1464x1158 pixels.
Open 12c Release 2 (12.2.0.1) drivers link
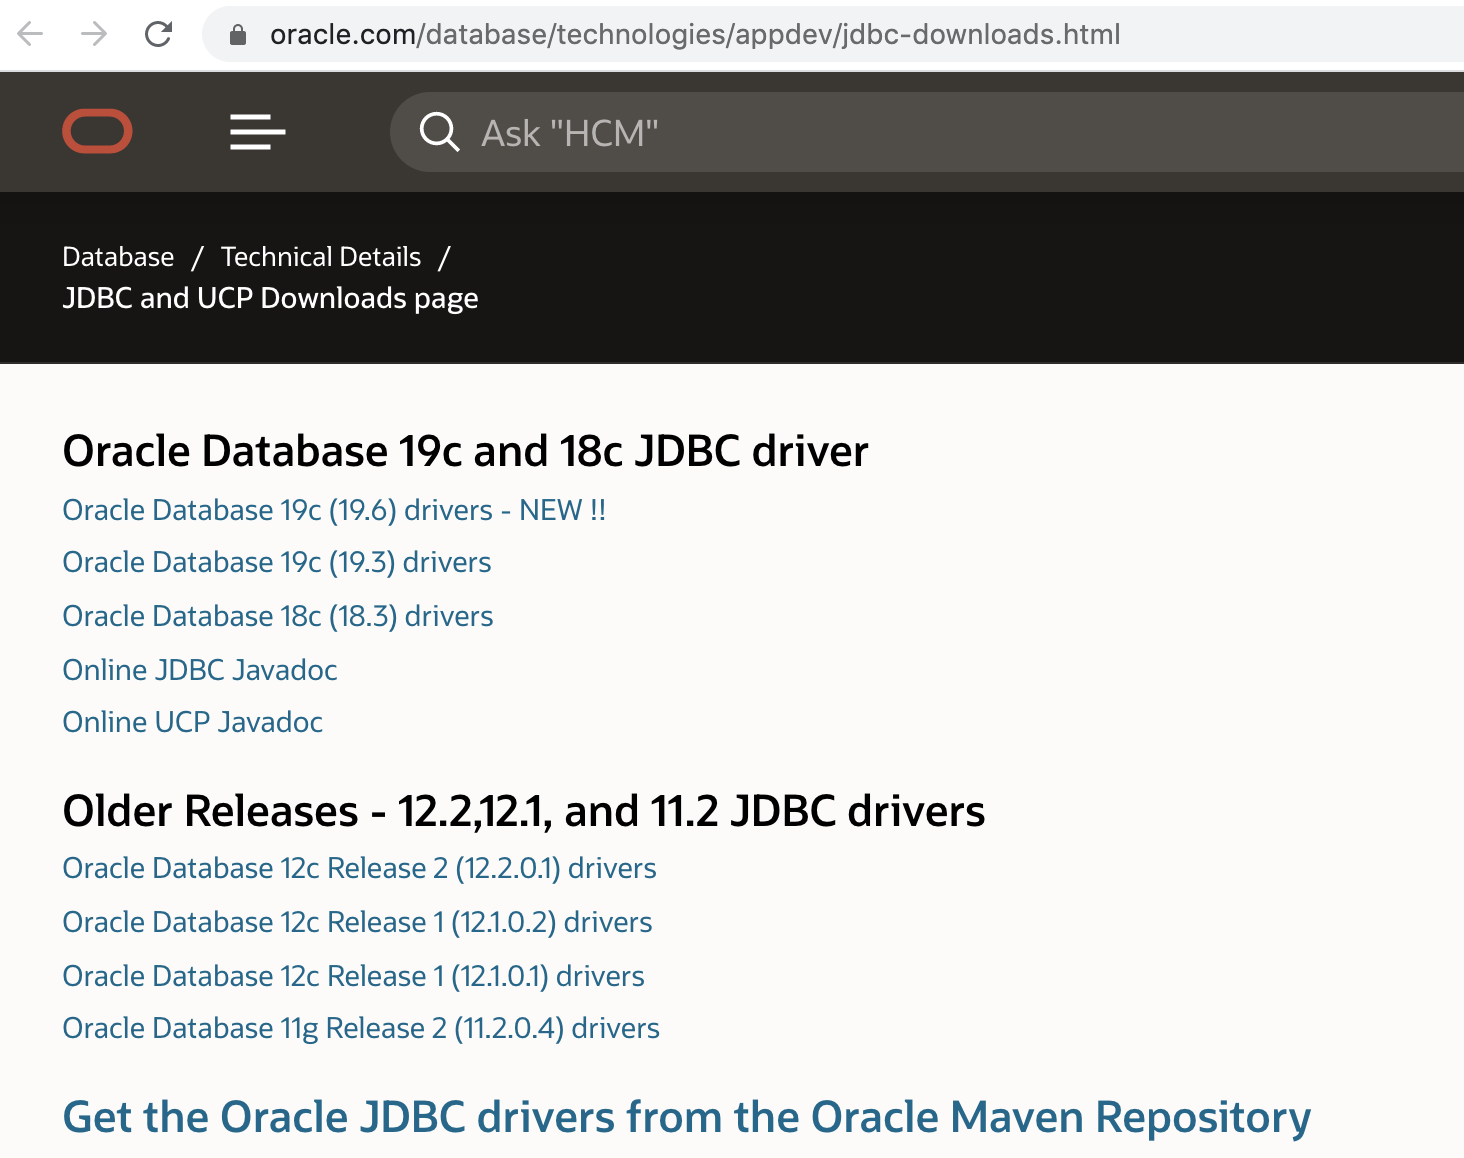click(360, 868)
